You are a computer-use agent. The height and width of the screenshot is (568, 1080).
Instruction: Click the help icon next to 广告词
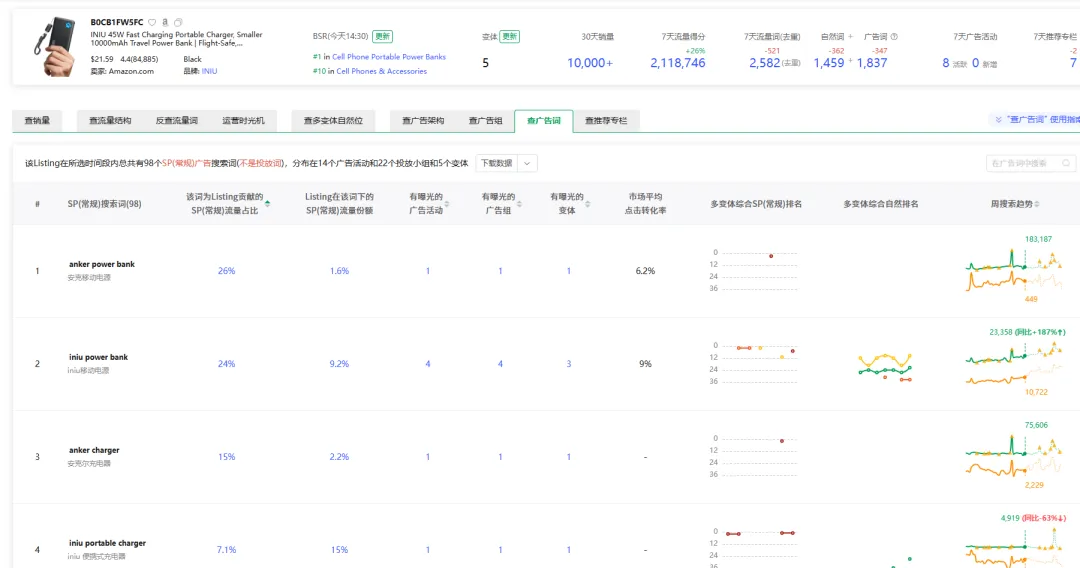[894, 36]
